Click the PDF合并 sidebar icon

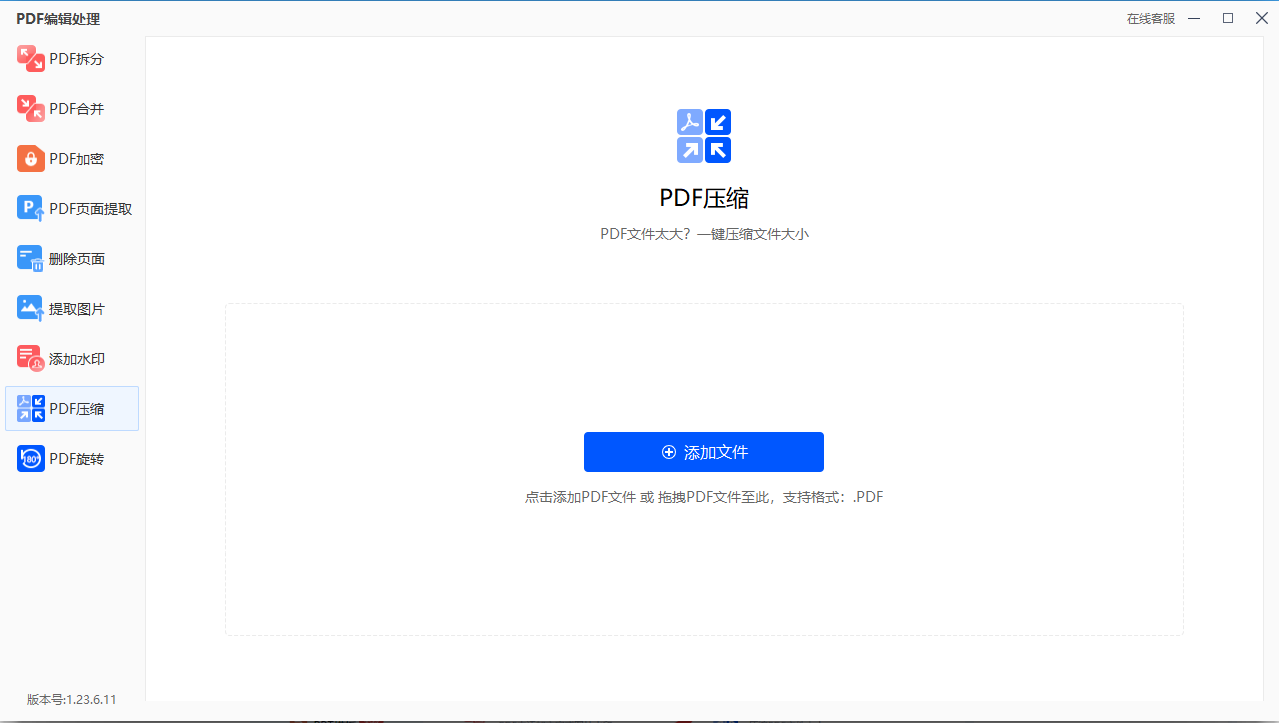coord(31,108)
